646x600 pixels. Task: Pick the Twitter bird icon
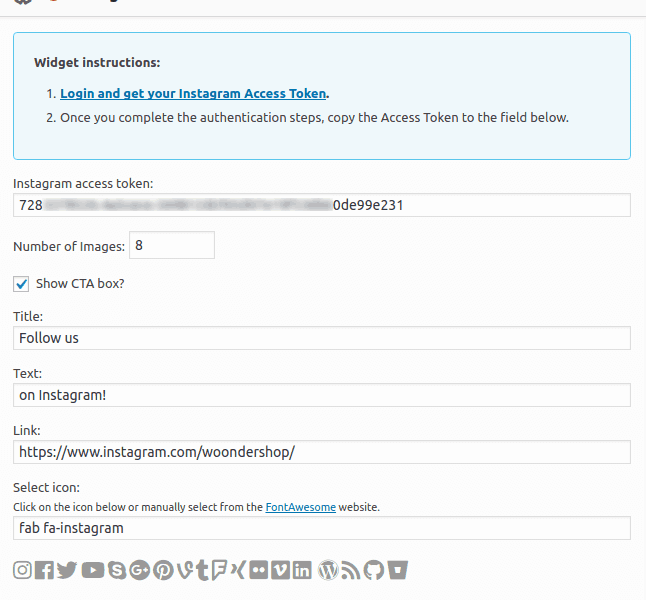(67, 570)
